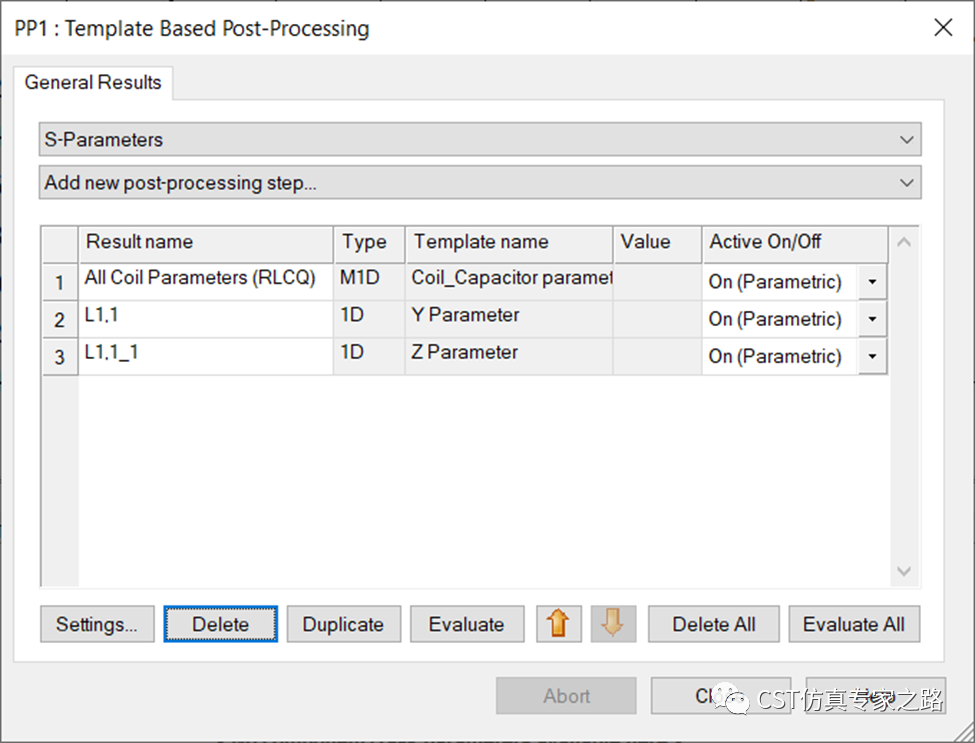Image resolution: width=975 pixels, height=743 pixels.
Task: Run Evaluate All
Action: click(853, 624)
